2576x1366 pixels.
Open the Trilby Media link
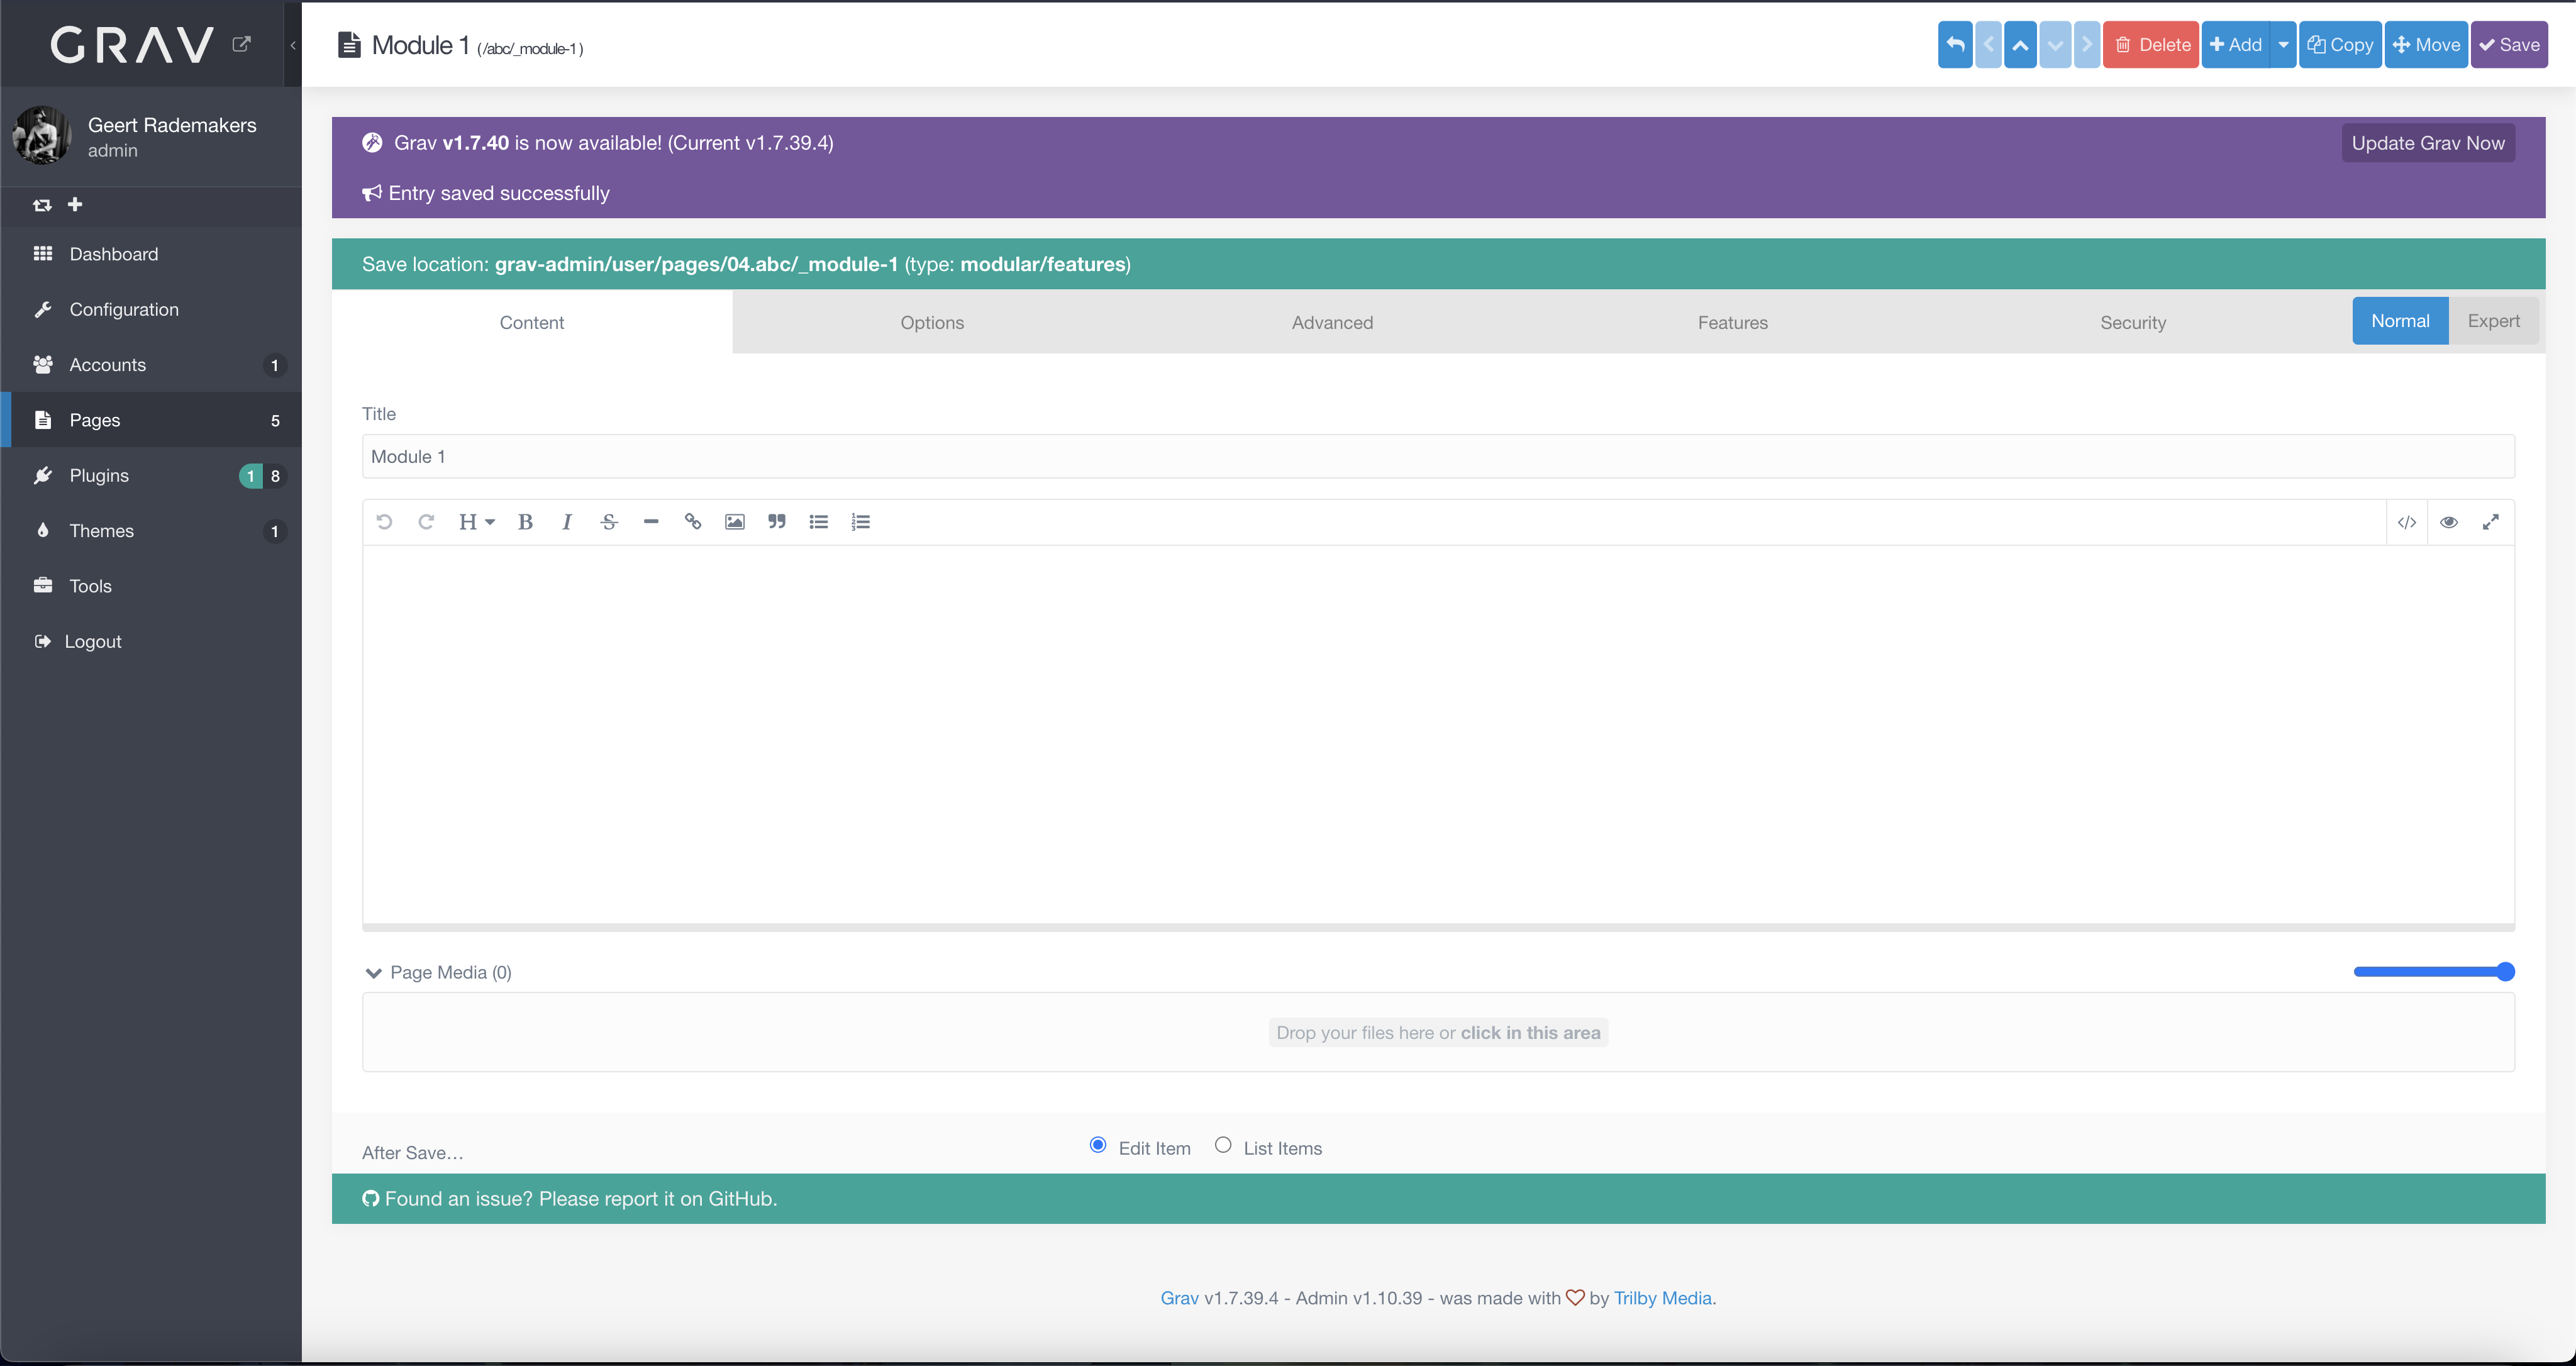[1662, 1298]
